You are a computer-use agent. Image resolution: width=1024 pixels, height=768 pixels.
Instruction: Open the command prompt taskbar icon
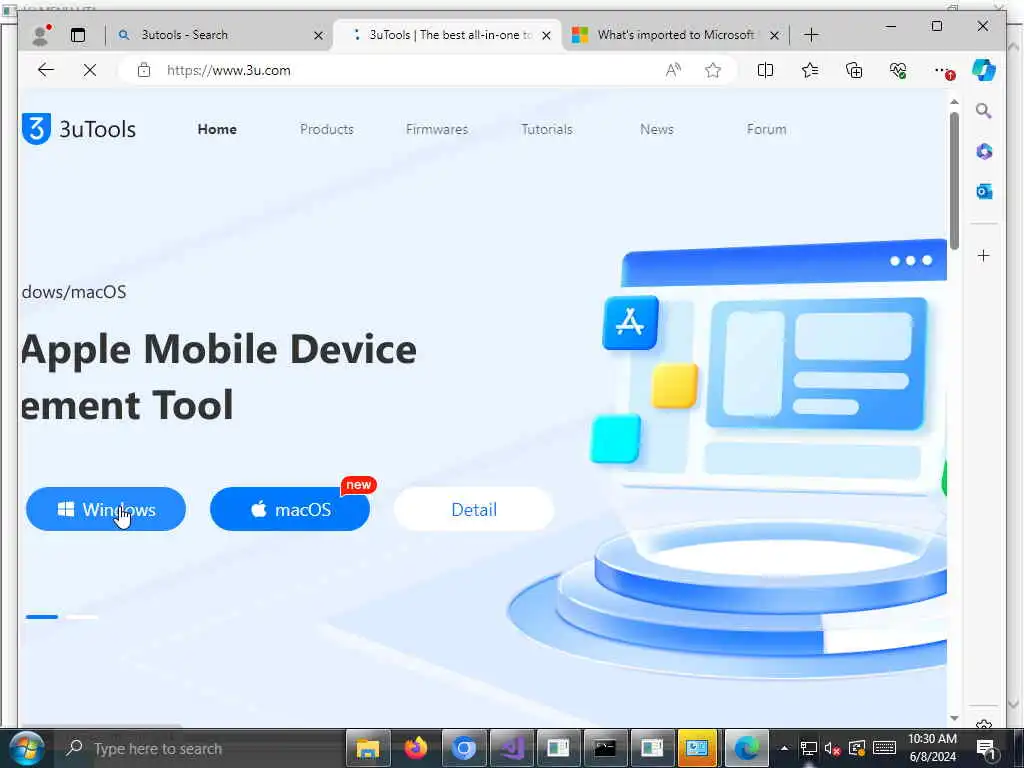(x=605, y=748)
